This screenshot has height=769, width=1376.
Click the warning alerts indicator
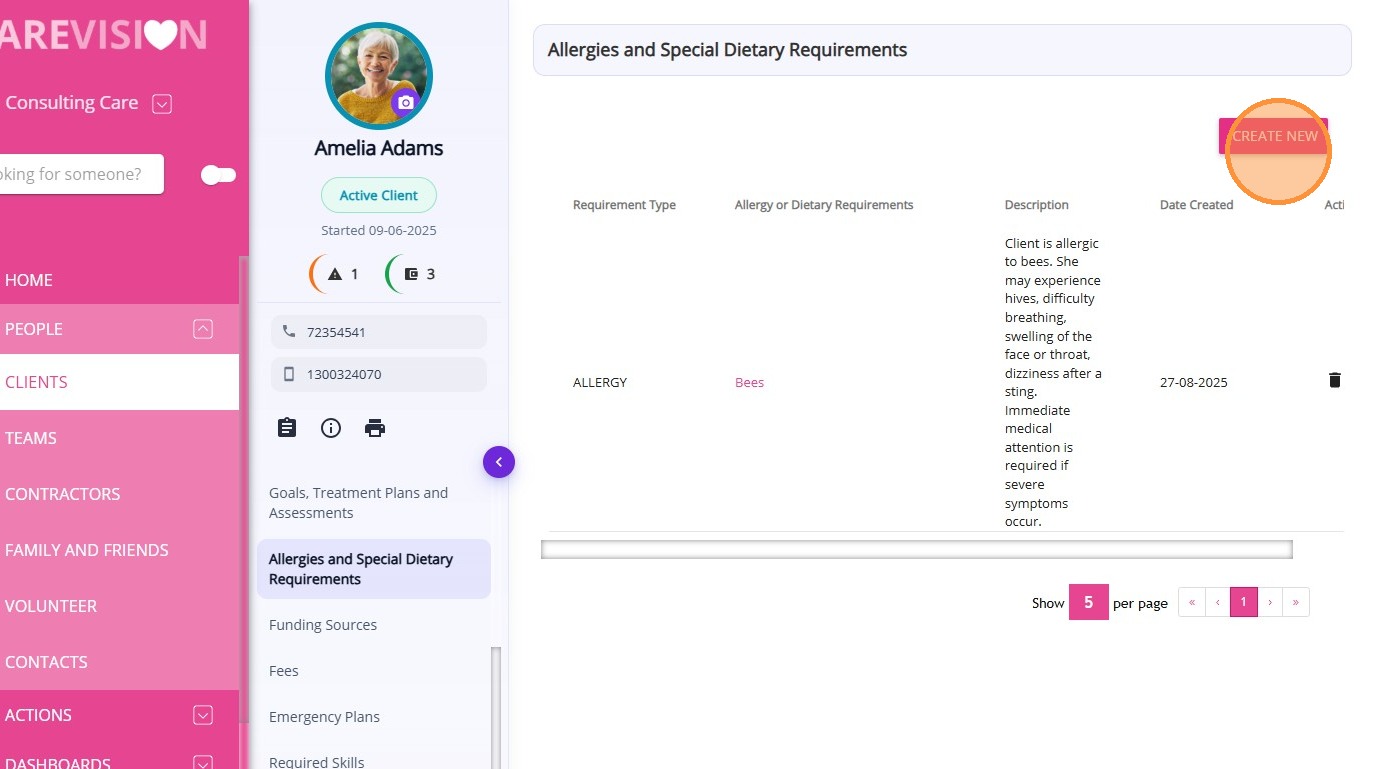coord(336,274)
